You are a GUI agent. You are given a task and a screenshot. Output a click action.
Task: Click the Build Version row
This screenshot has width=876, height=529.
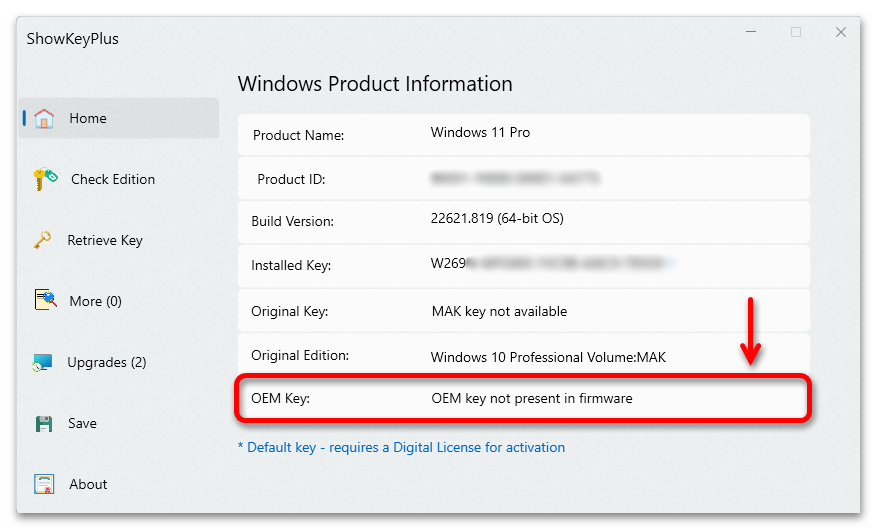523,220
